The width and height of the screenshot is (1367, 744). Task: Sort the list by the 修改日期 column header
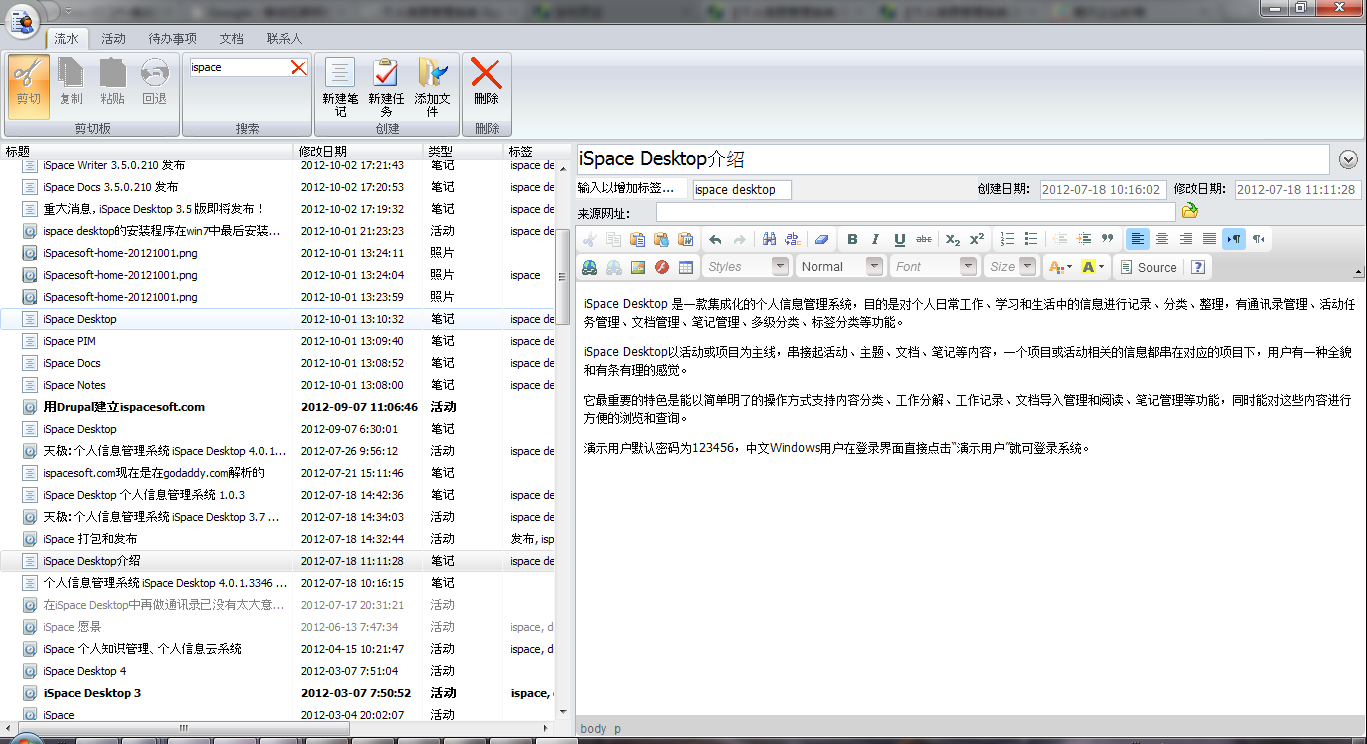(x=358, y=151)
